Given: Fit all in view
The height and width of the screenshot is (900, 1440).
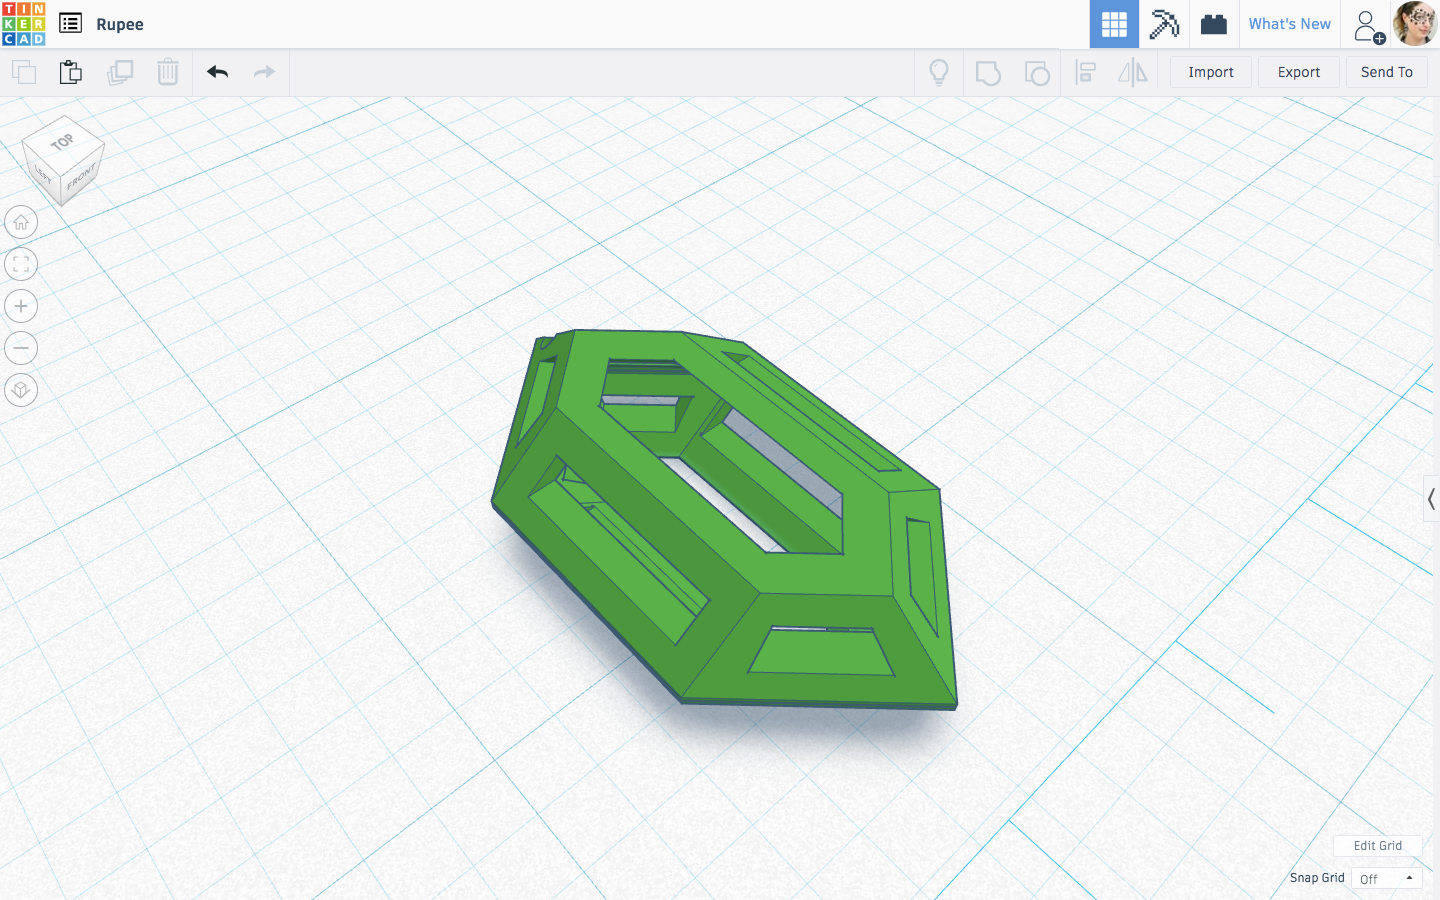Looking at the screenshot, I should pyautogui.click(x=21, y=264).
